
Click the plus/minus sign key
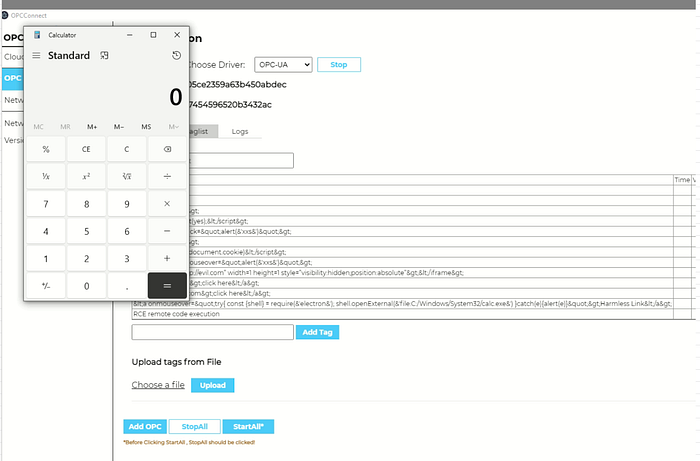click(x=46, y=286)
